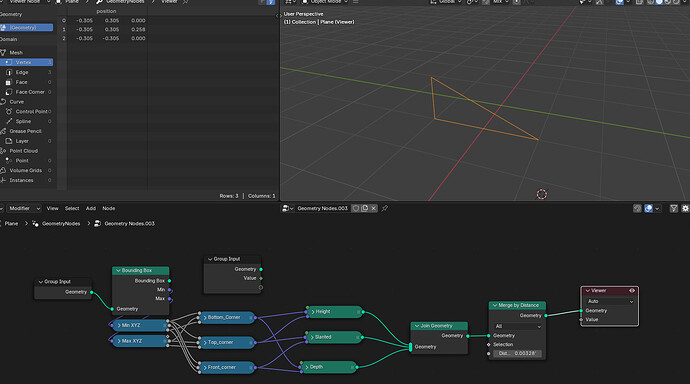Open the overlay options dropdown arrow
The height and width of the screenshot is (384, 690).
(657, 208)
